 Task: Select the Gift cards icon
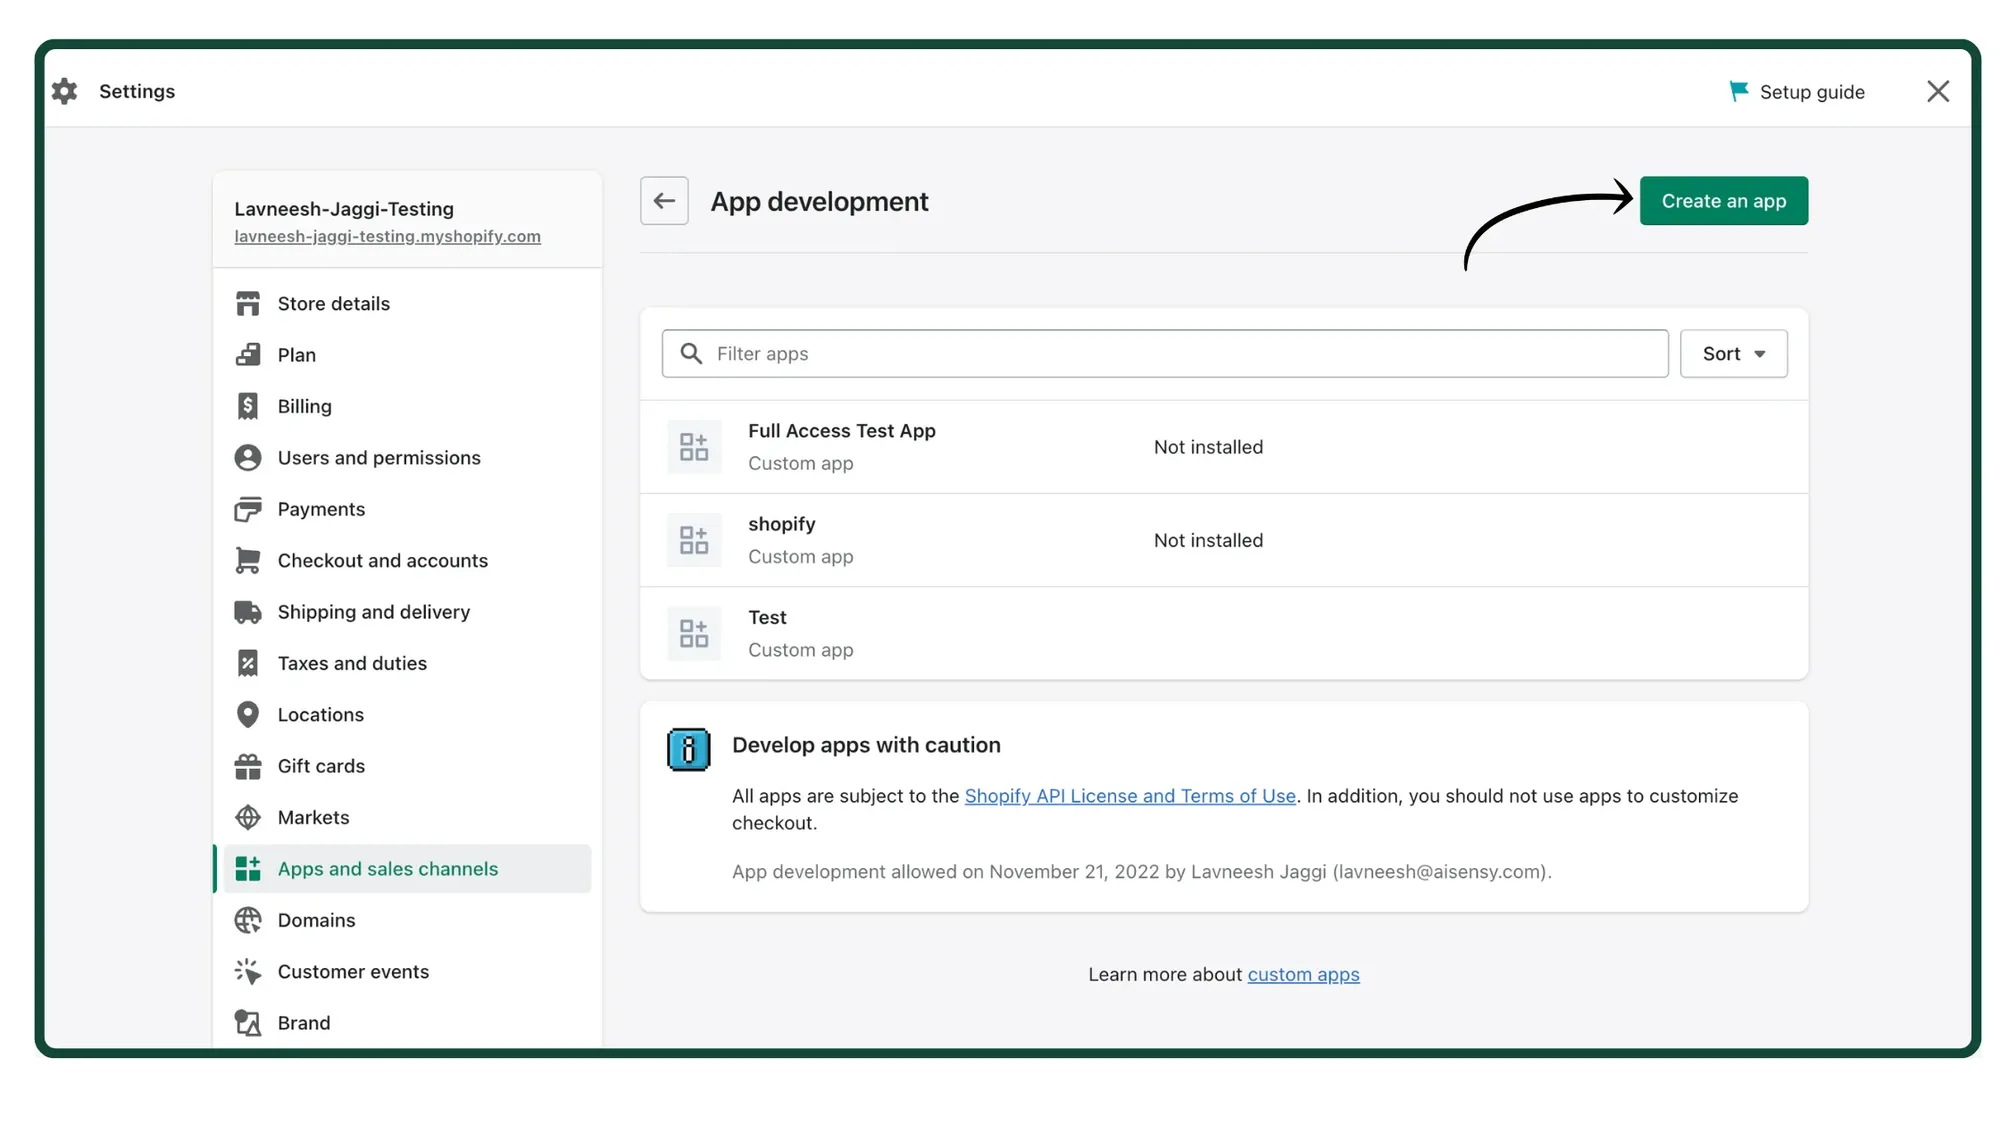(248, 765)
